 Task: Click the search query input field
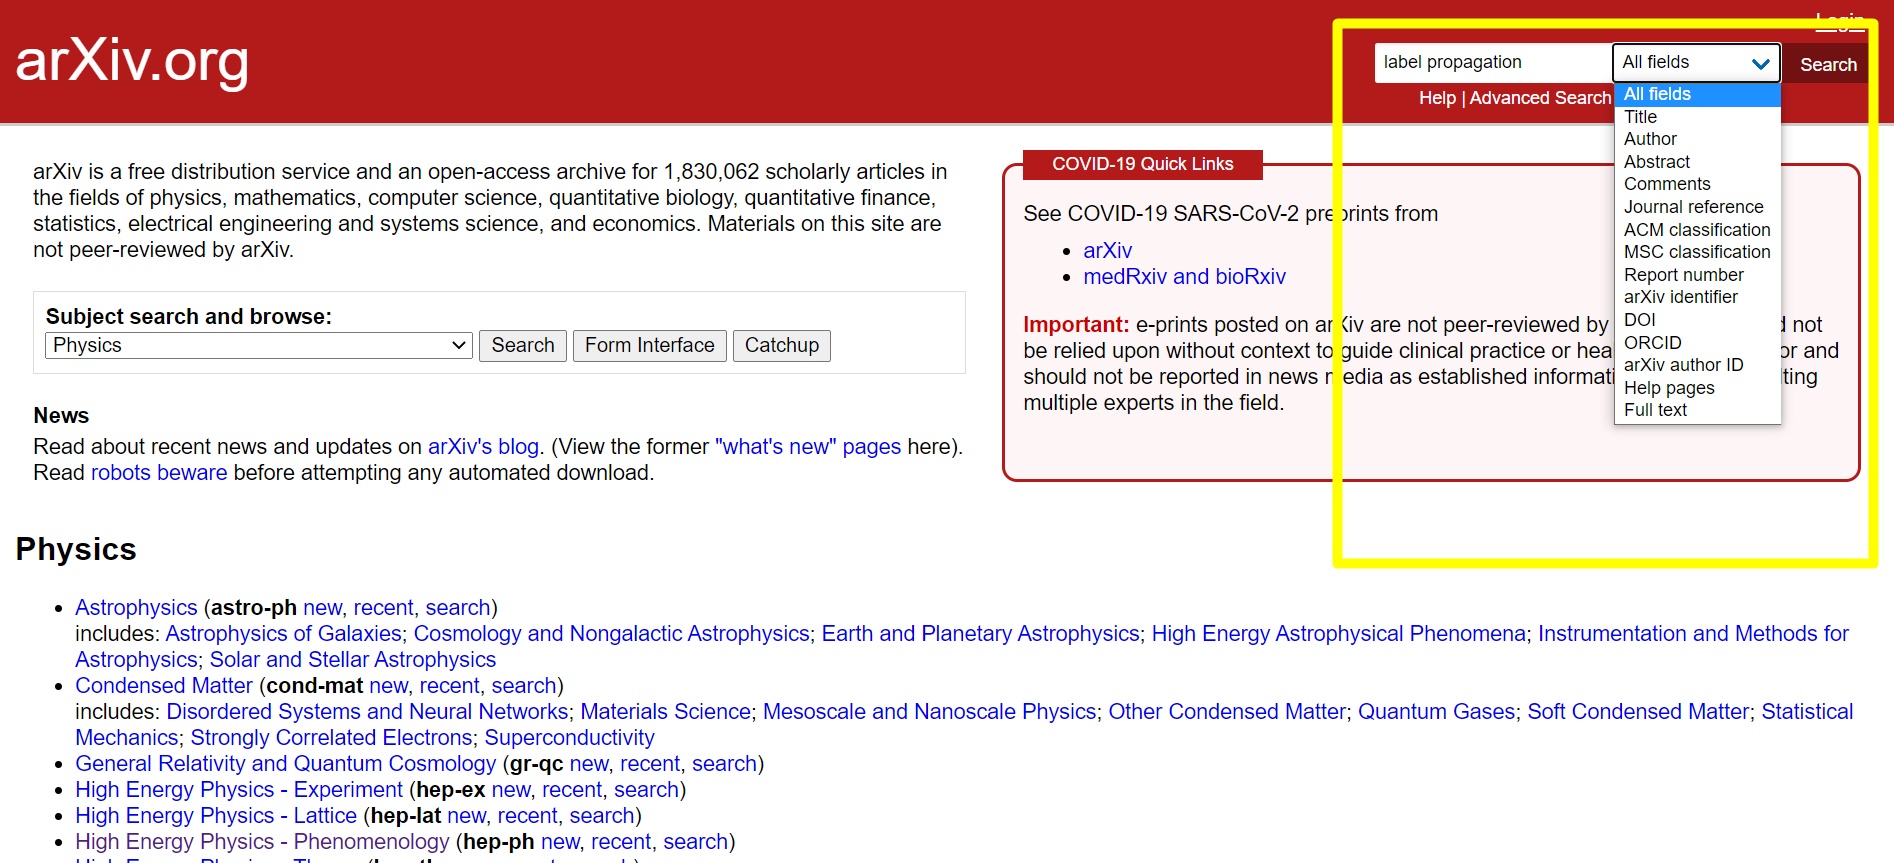coord(1493,62)
